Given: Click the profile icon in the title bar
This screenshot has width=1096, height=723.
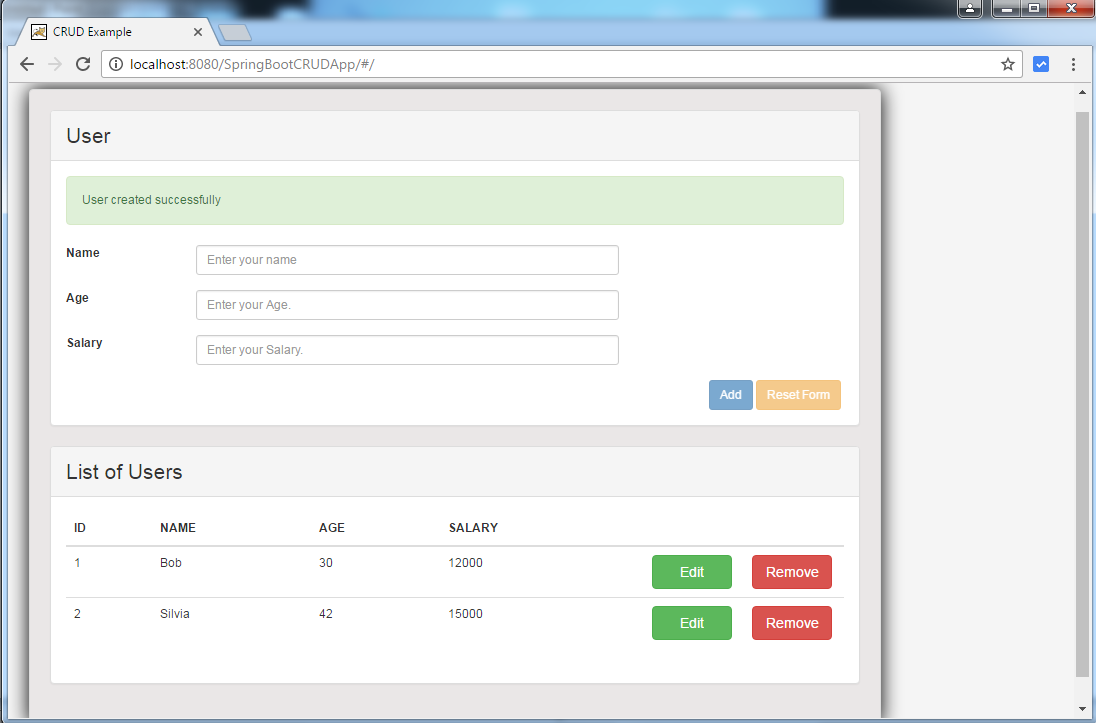Looking at the screenshot, I should pyautogui.click(x=969, y=8).
